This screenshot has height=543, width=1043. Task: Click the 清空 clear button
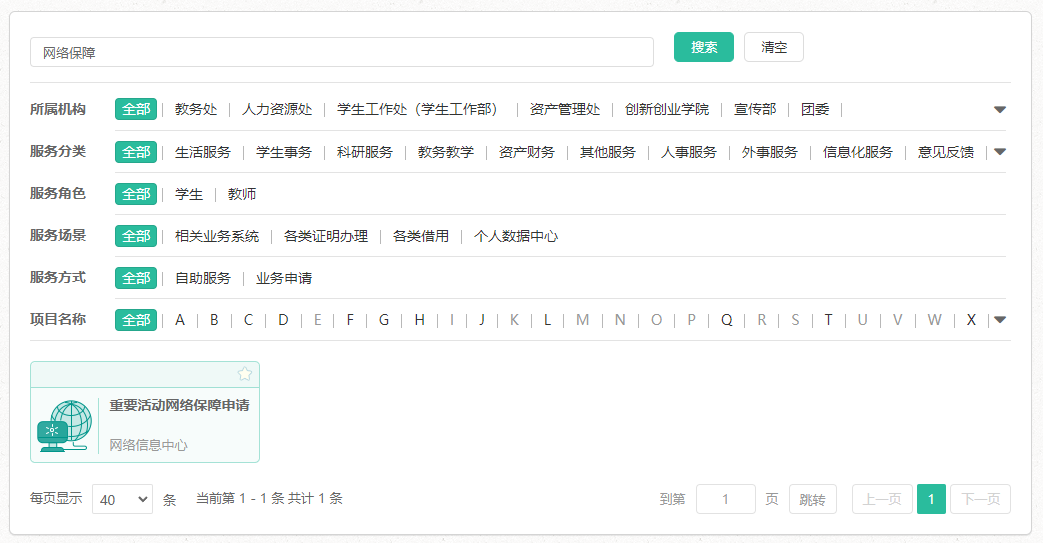(773, 47)
